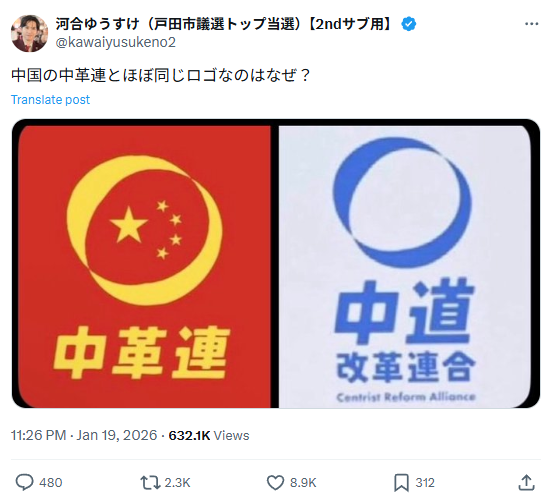The height and width of the screenshot is (502, 553).
Task: View the blue 中道改革連合 logo image
Action: 405,267
